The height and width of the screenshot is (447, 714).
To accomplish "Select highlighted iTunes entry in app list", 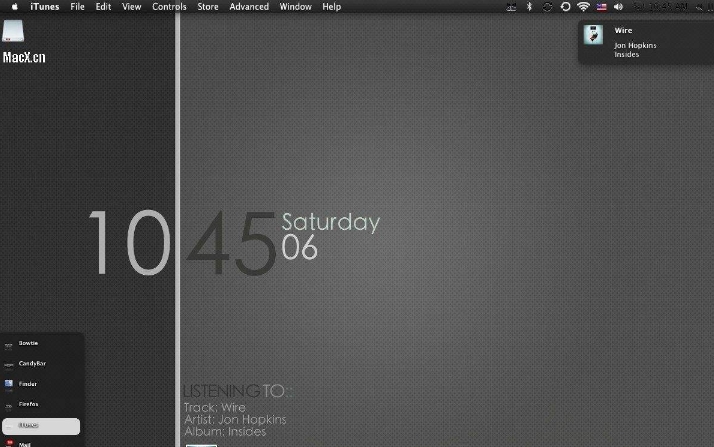I will click(41, 426).
